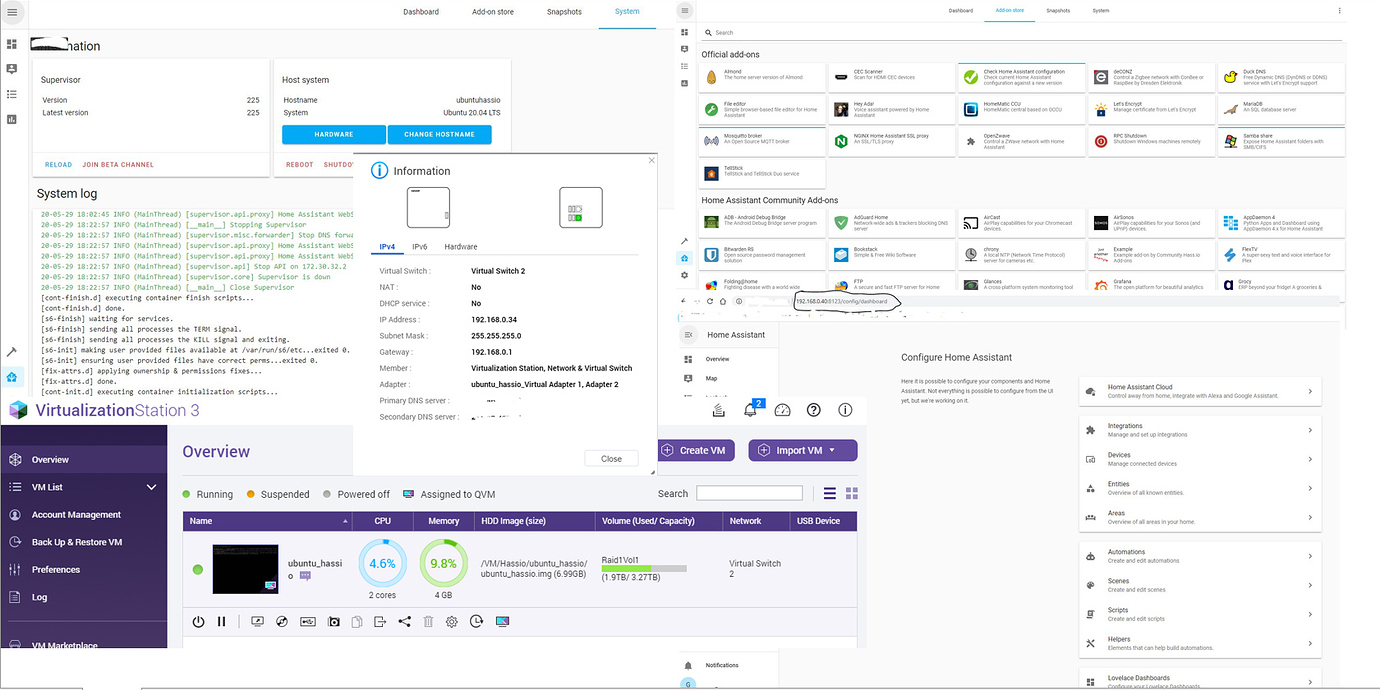
Task: Open the Mosquitto broker add-on
Action: 762,140
